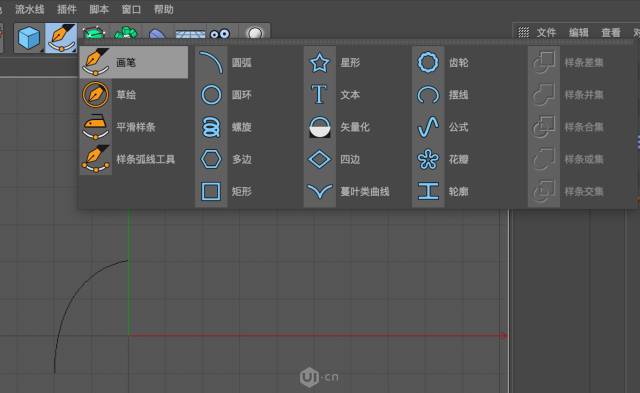640x393 pixels.
Task: Click the blue deformer toolbar icon
Action: click(x=157, y=34)
